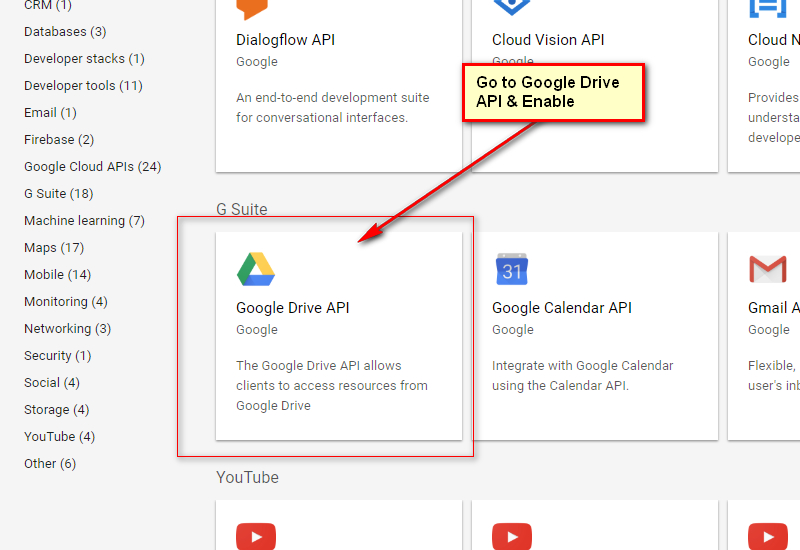The image size is (800, 550).
Task: Click the Gmail envelope icon
Action: 768,269
